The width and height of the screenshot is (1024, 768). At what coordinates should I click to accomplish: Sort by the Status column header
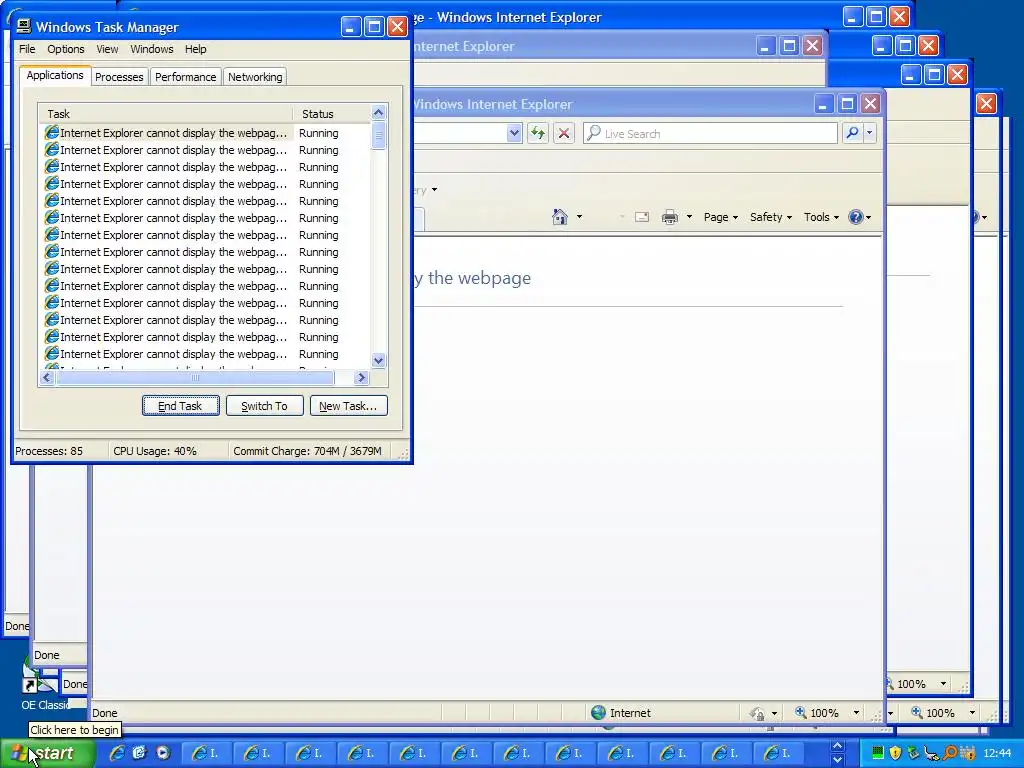coord(331,114)
